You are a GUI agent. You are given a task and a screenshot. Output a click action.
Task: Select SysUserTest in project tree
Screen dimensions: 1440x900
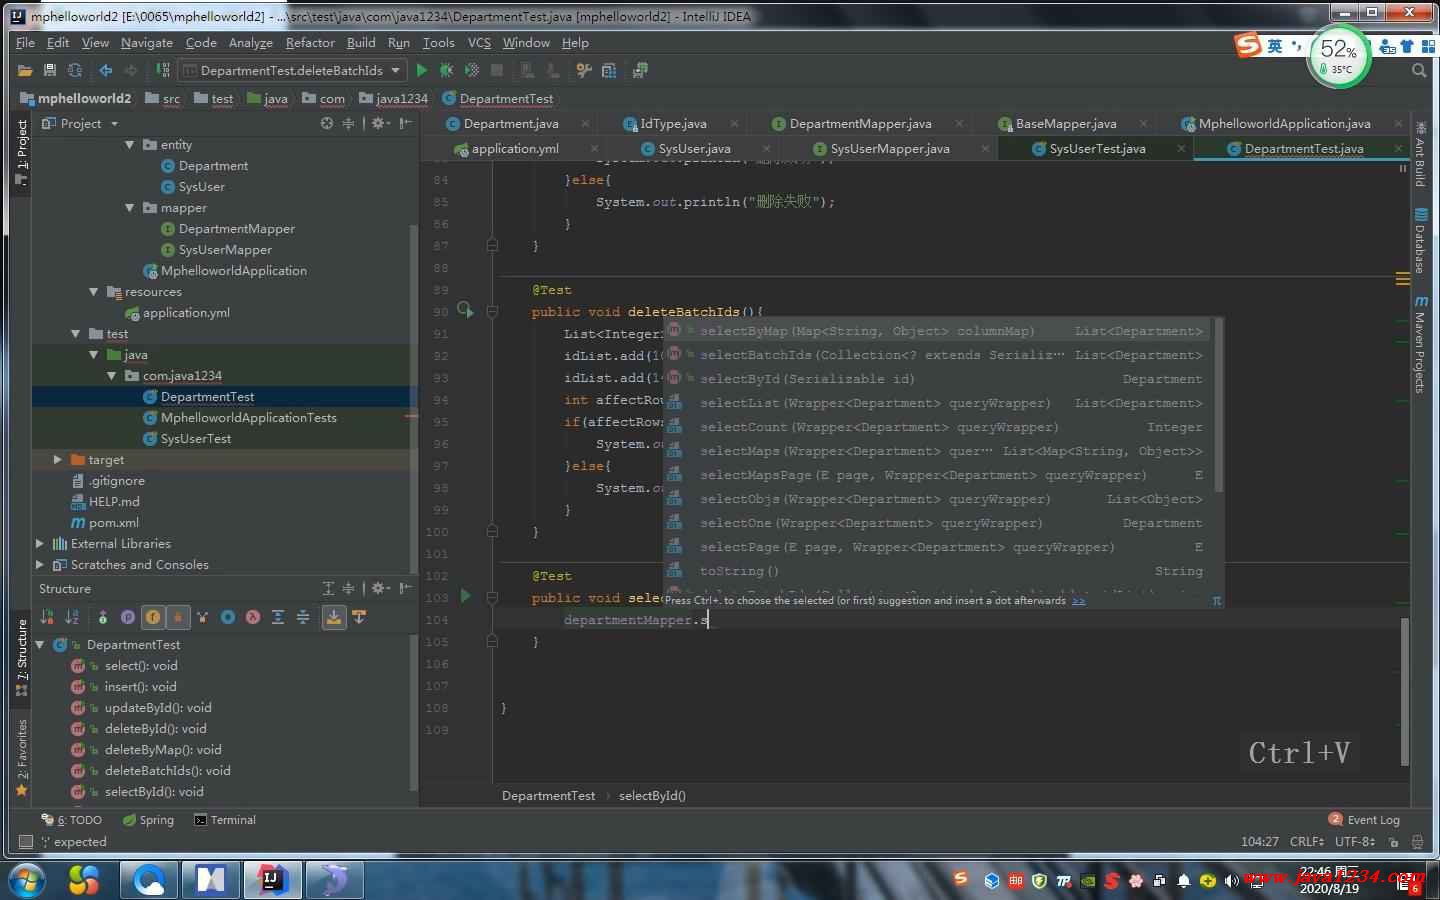[195, 439]
